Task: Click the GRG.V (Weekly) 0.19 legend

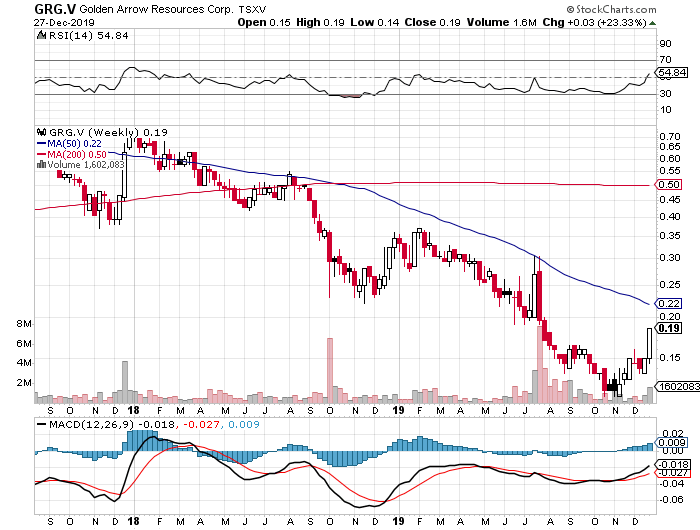Action: click(x=108, y=132)
